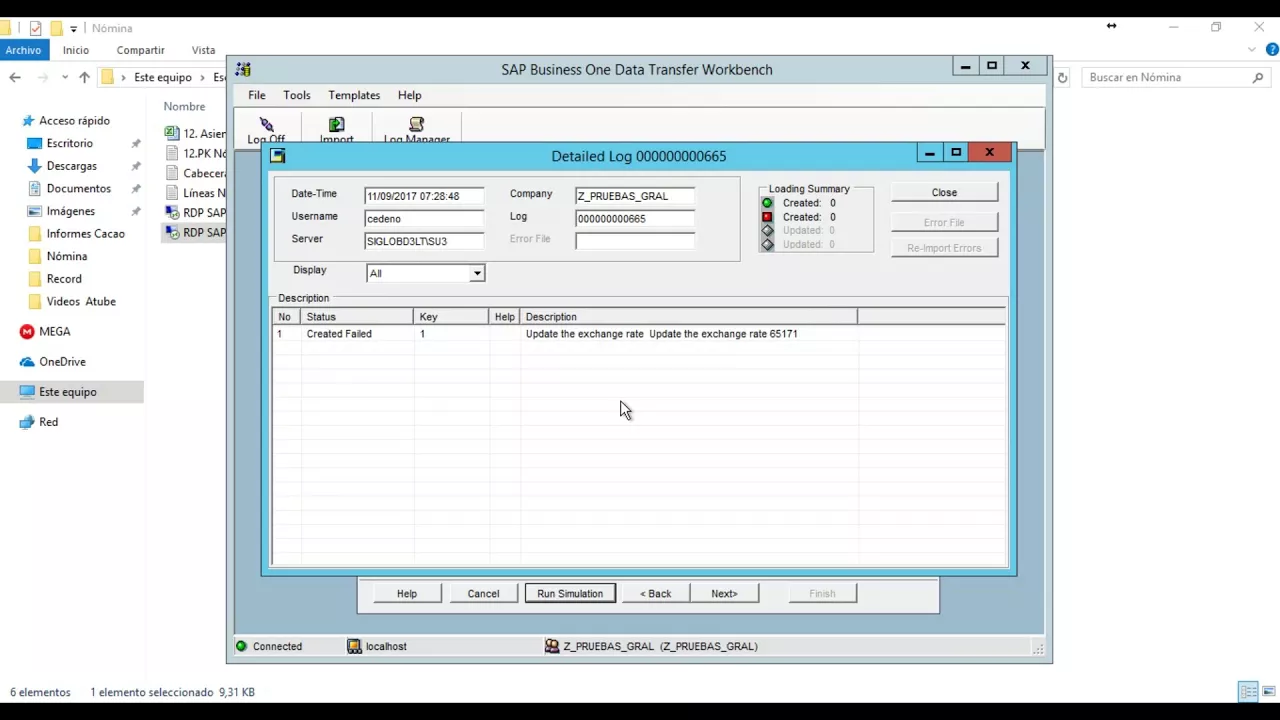Click the green Connected status icon
This screenshot has width=1280, height=720.
point(241,646)
